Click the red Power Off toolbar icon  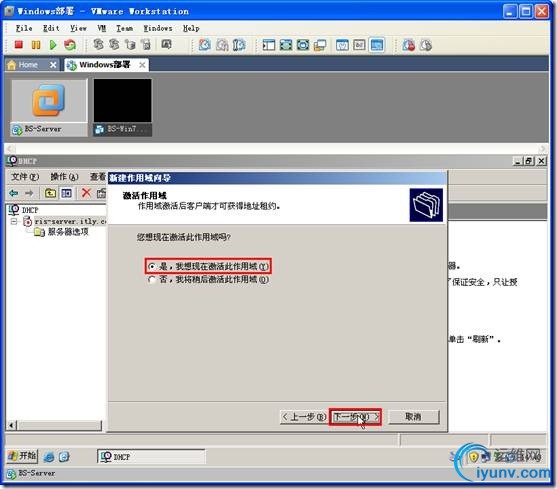tap(18, 45)
